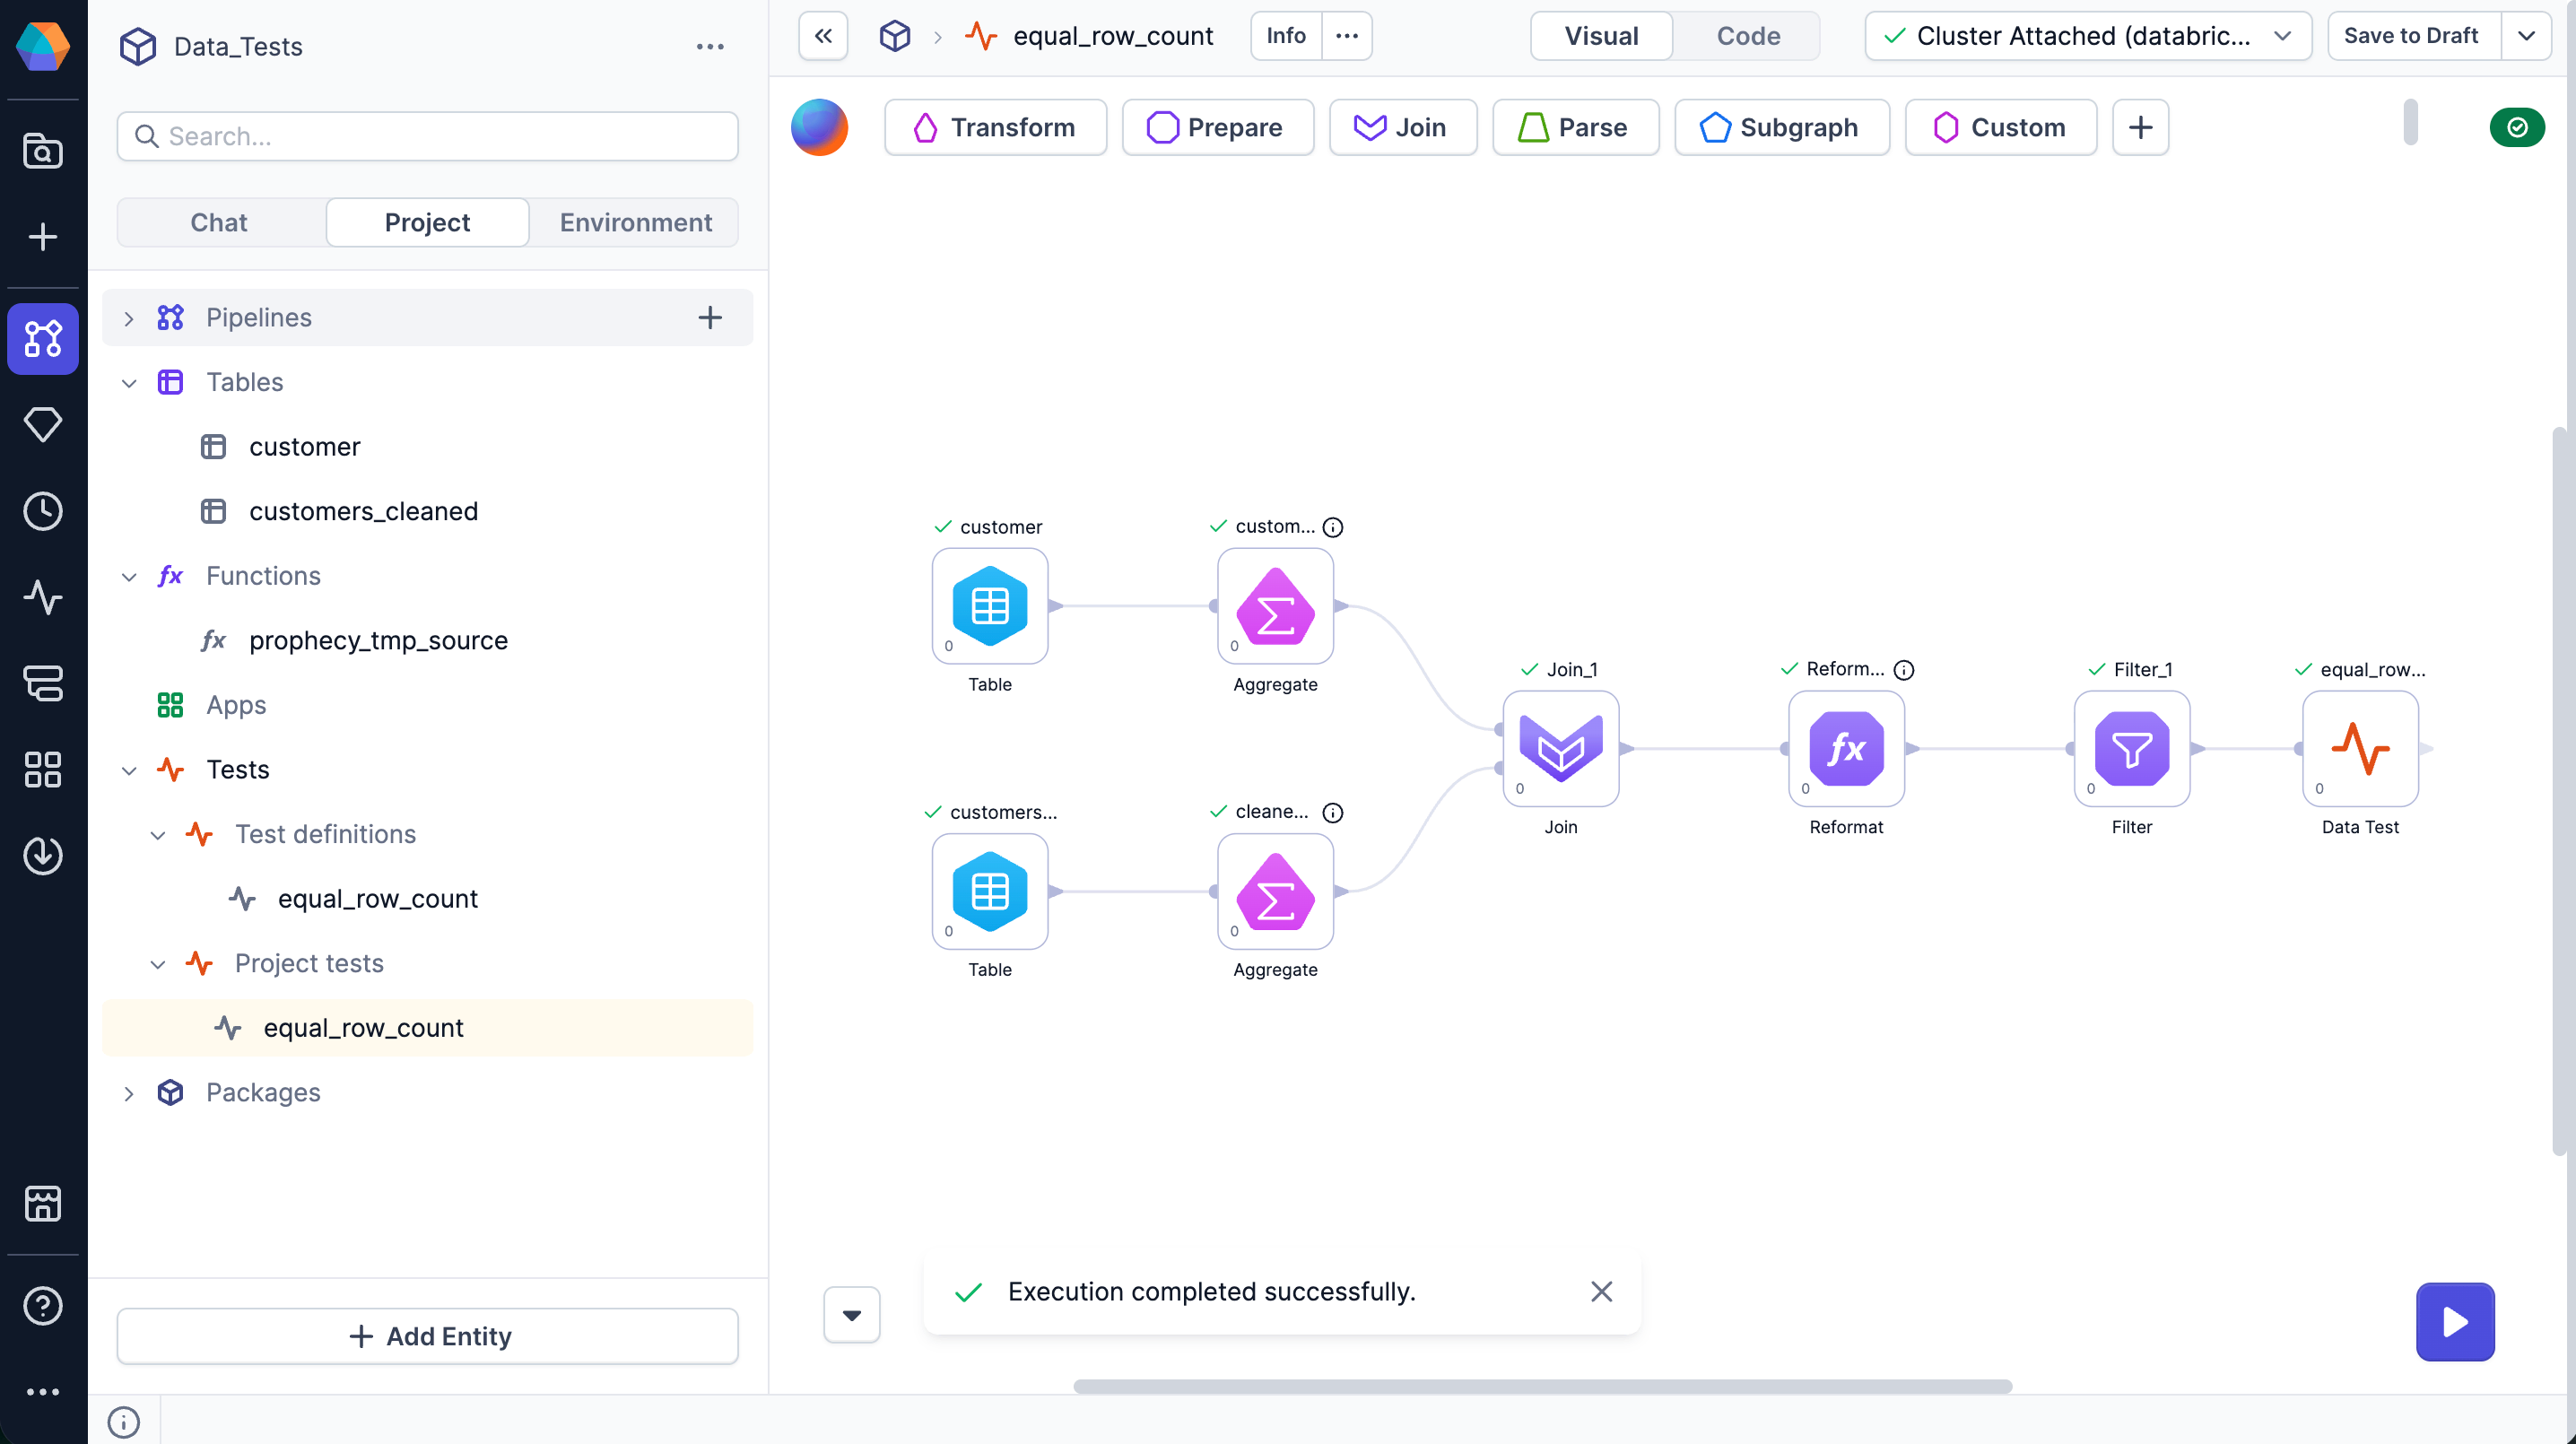This screenshot has height=1444, width=2576.
Task: Switch to Code view
Action: pos(1747,36)
